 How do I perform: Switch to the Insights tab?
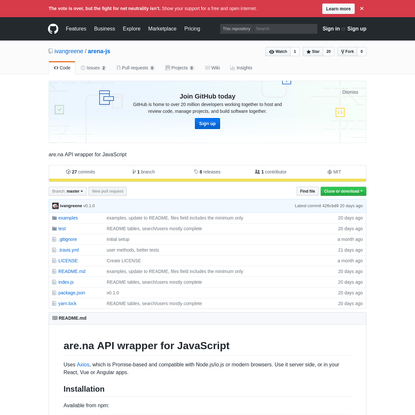[241, 68]
